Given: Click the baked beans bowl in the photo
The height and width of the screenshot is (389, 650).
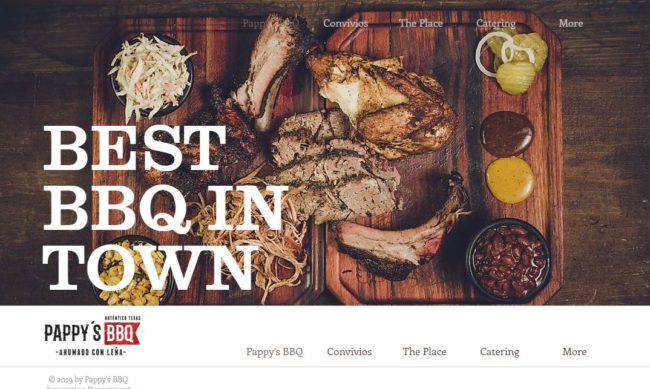Looking at the screenshot, I should [509, 260].
